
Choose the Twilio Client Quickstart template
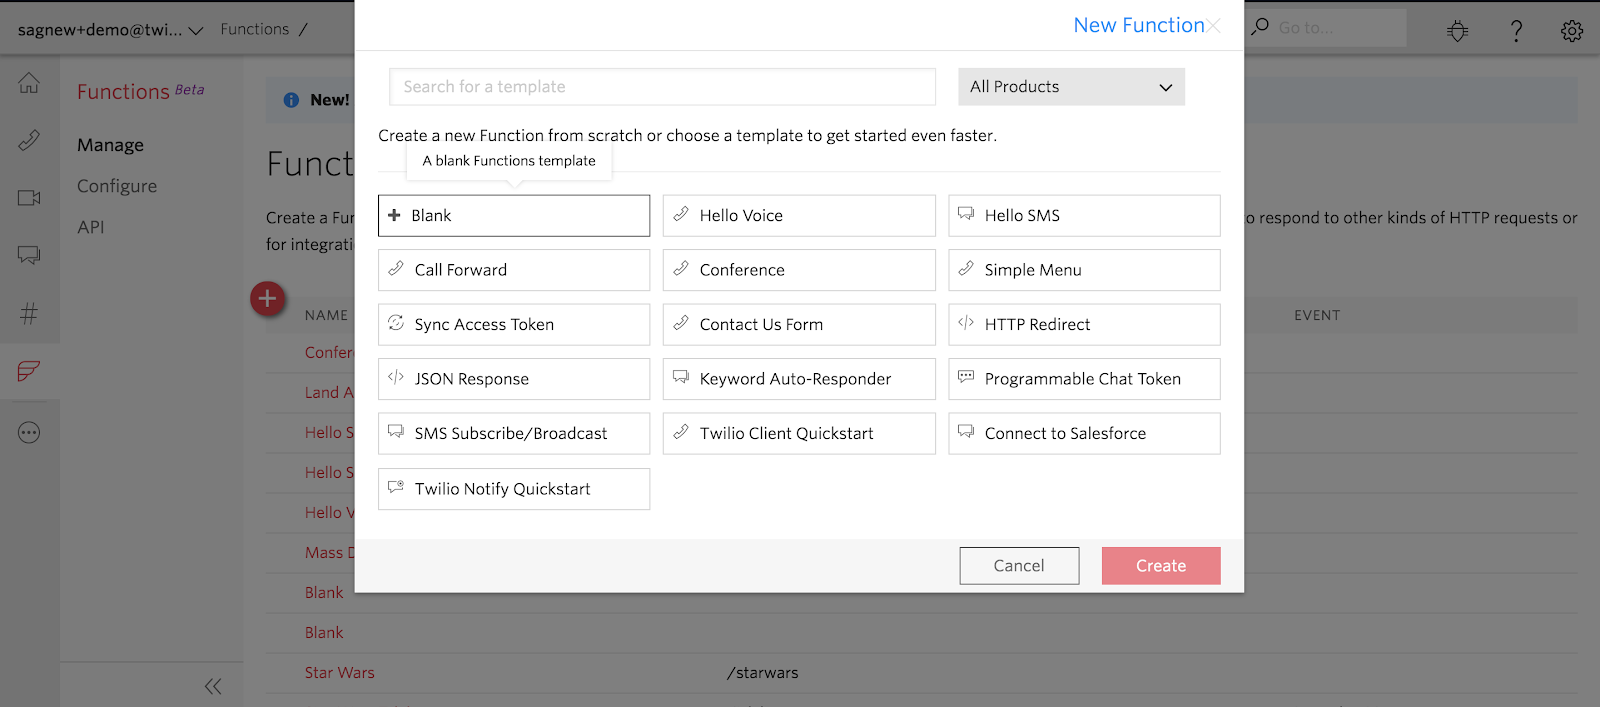799,433
